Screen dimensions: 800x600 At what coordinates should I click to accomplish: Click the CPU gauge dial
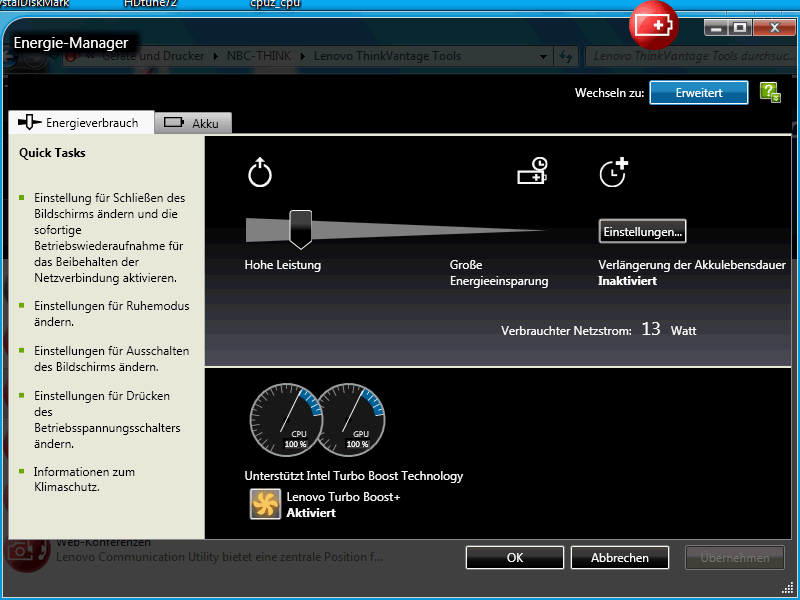coord(286,420)
